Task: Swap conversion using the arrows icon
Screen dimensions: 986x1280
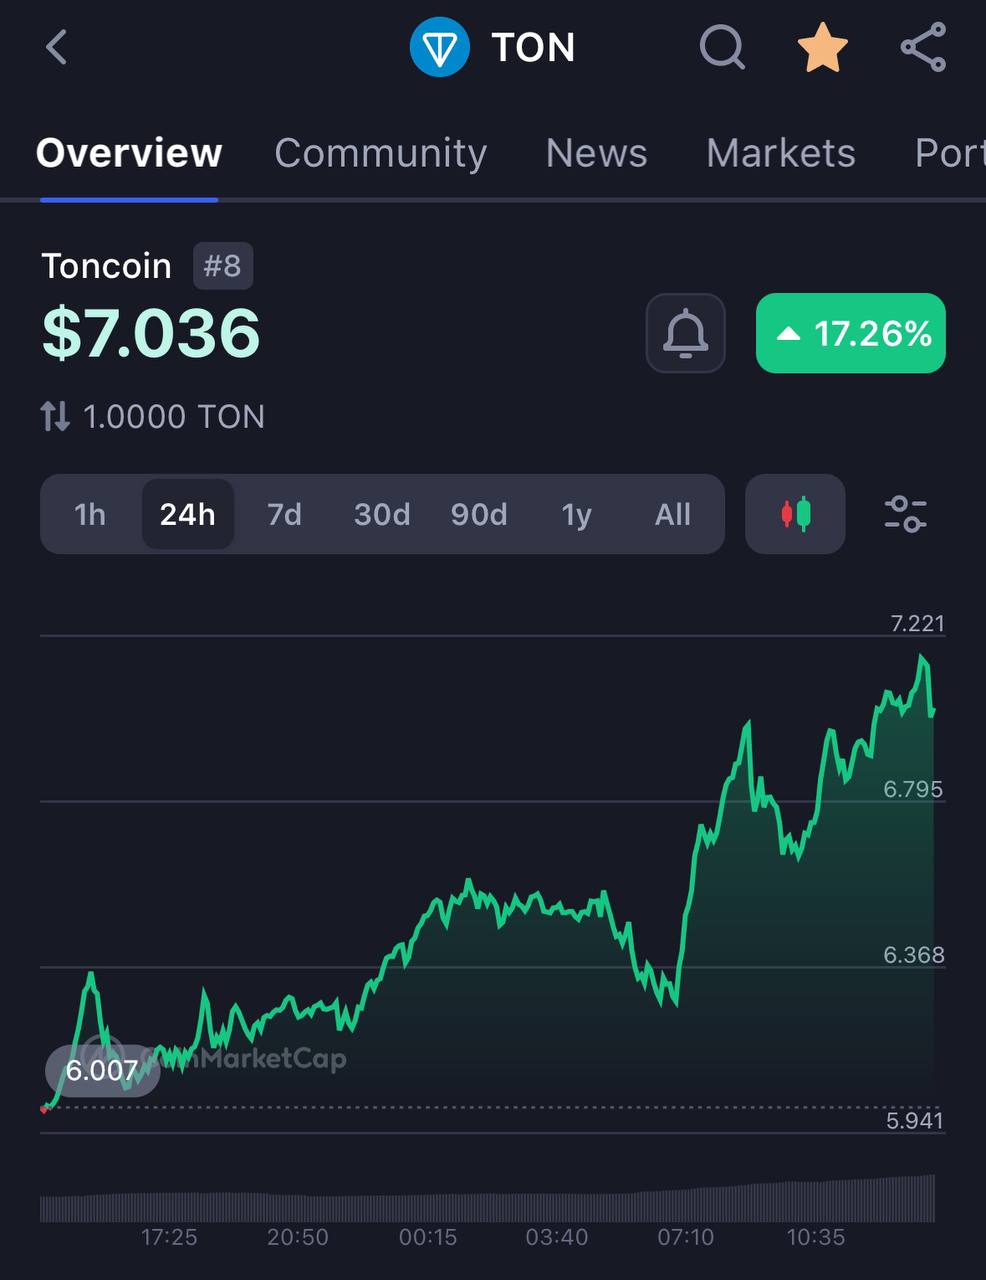Action: (x=55, y=416)
